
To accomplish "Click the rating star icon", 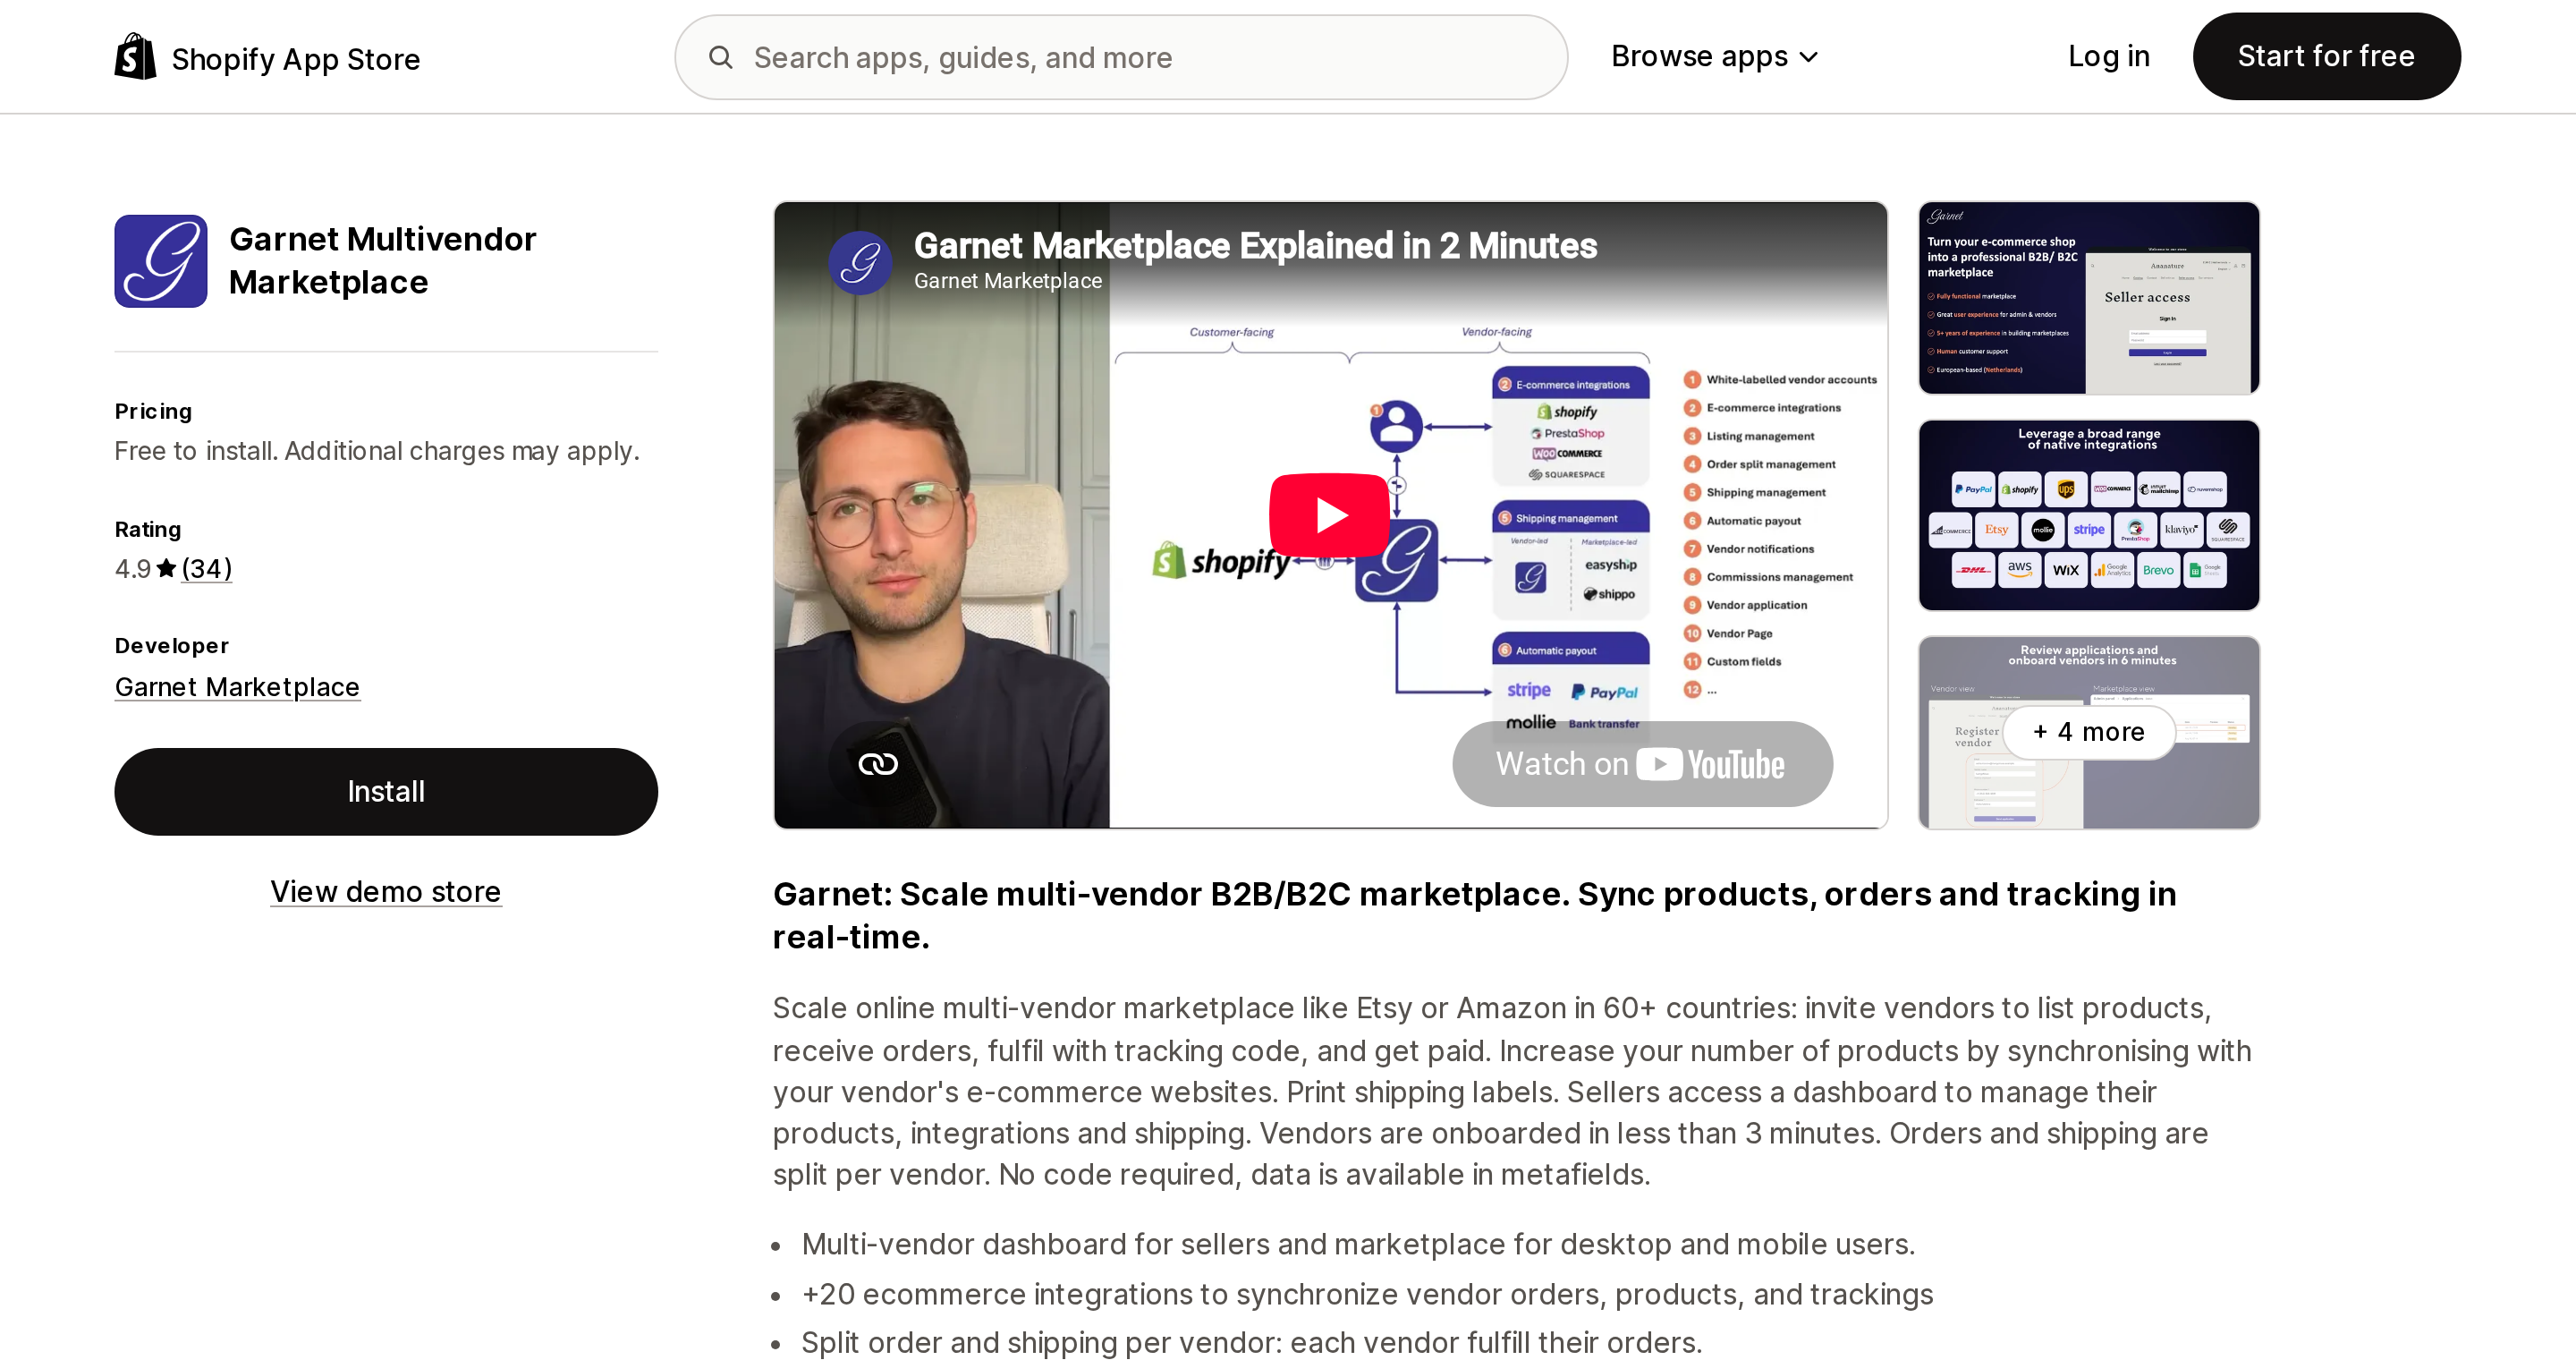I will pos(166,568).
